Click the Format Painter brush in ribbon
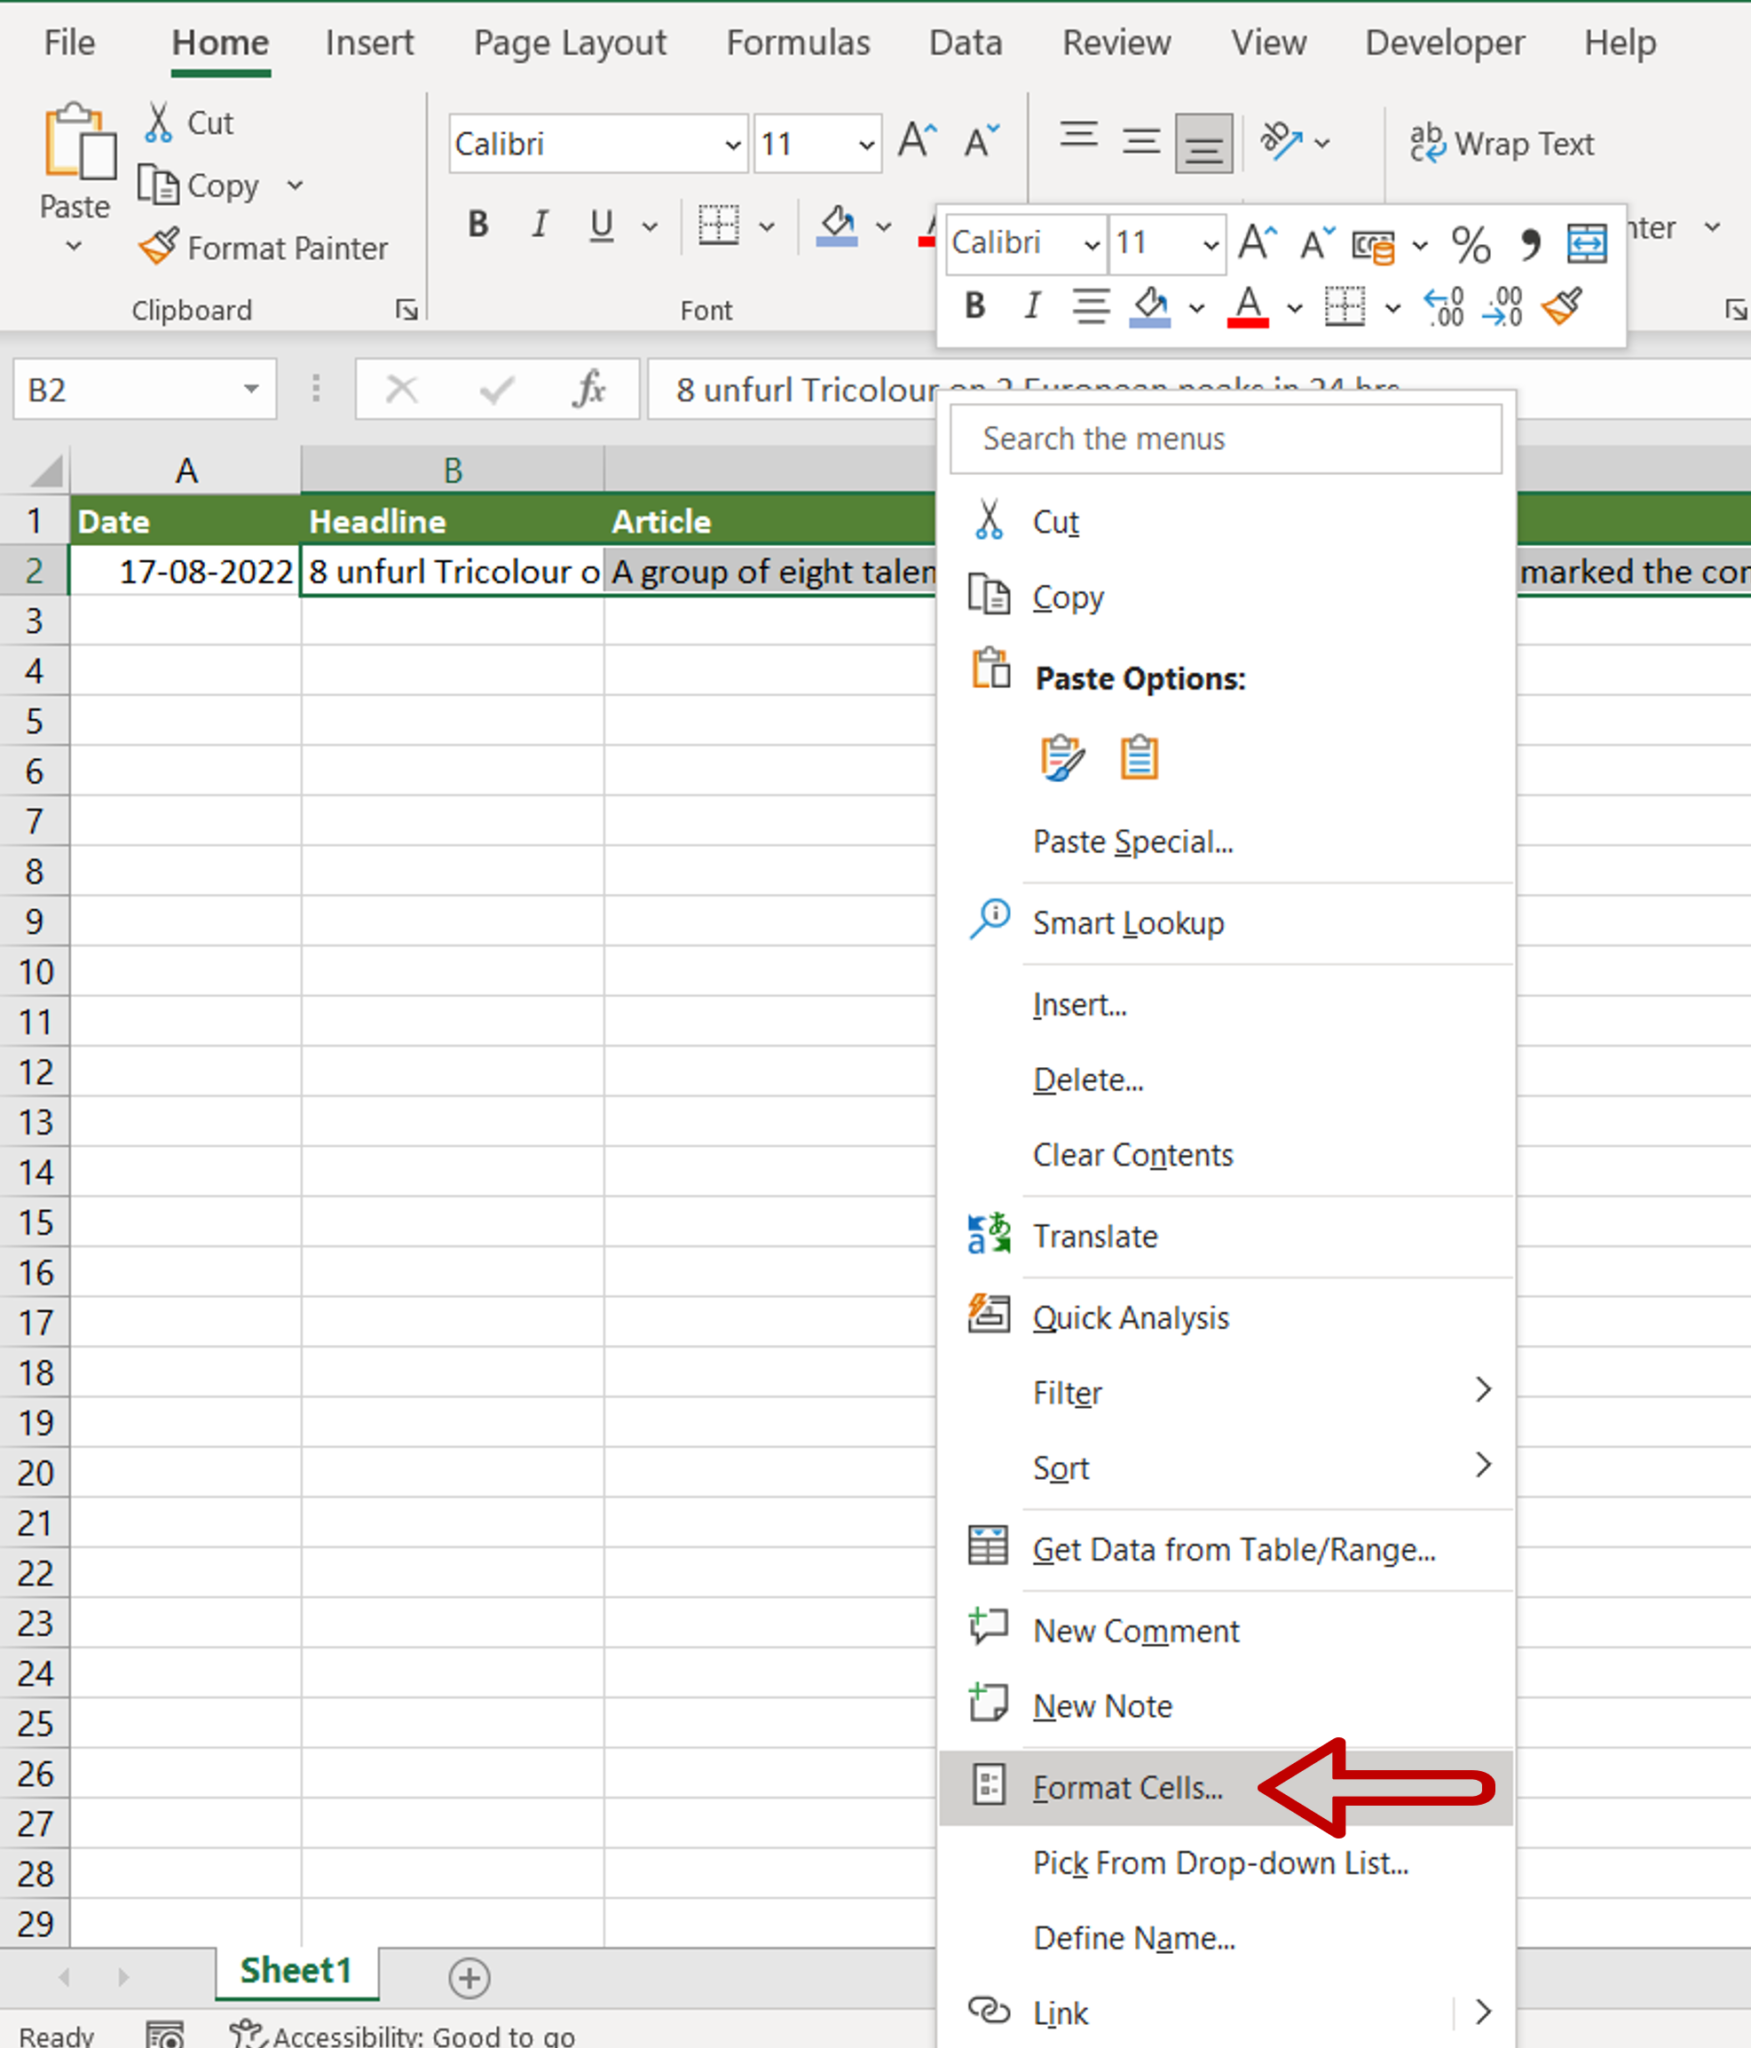Screen dimensions: 1751x2048 [x=160, y=246]
